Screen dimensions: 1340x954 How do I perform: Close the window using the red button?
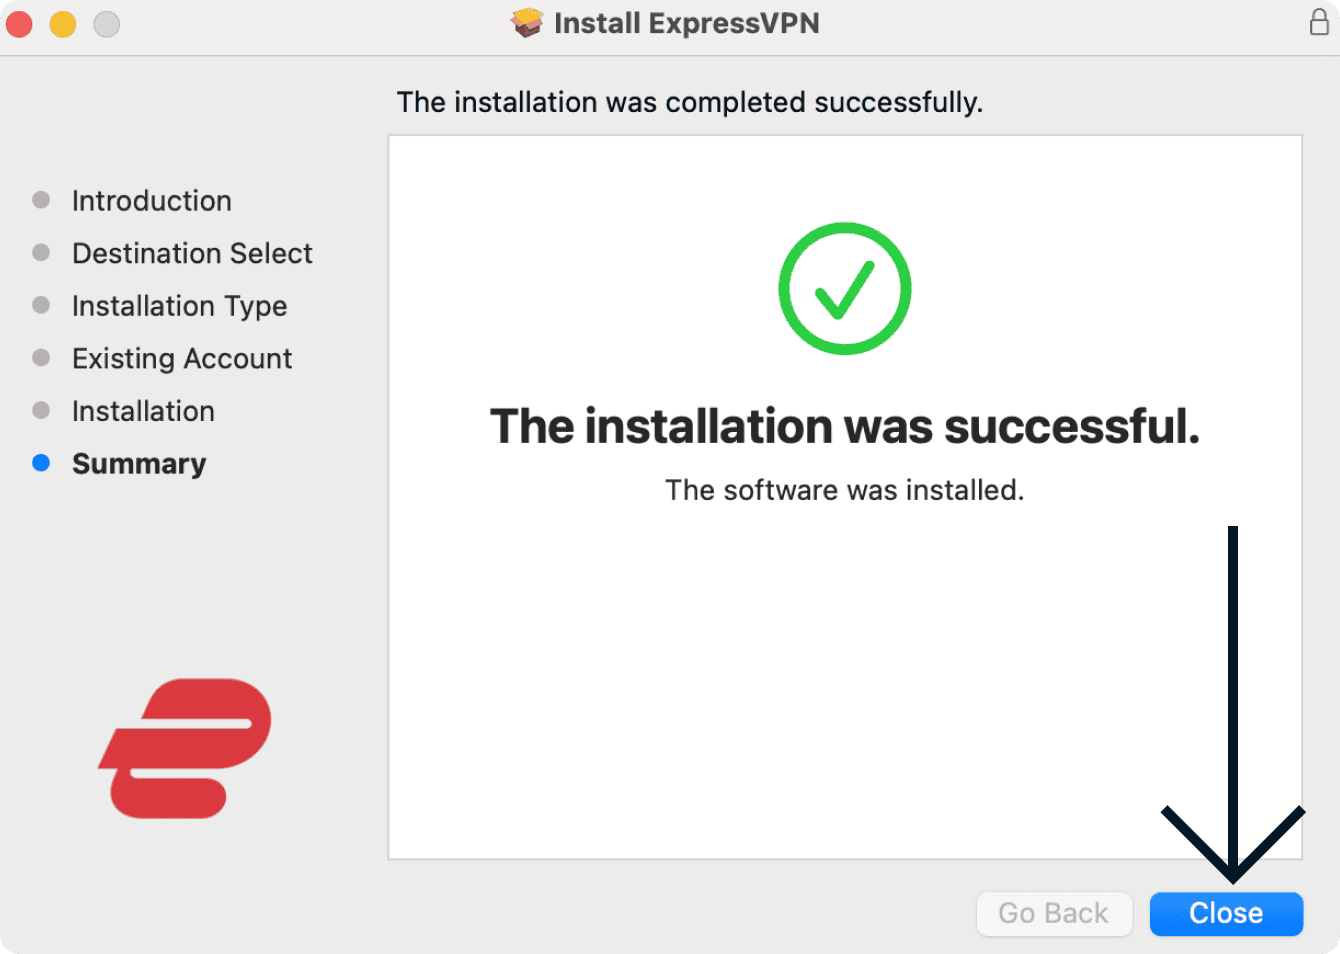pyautogui.click(x=19, y=24)
